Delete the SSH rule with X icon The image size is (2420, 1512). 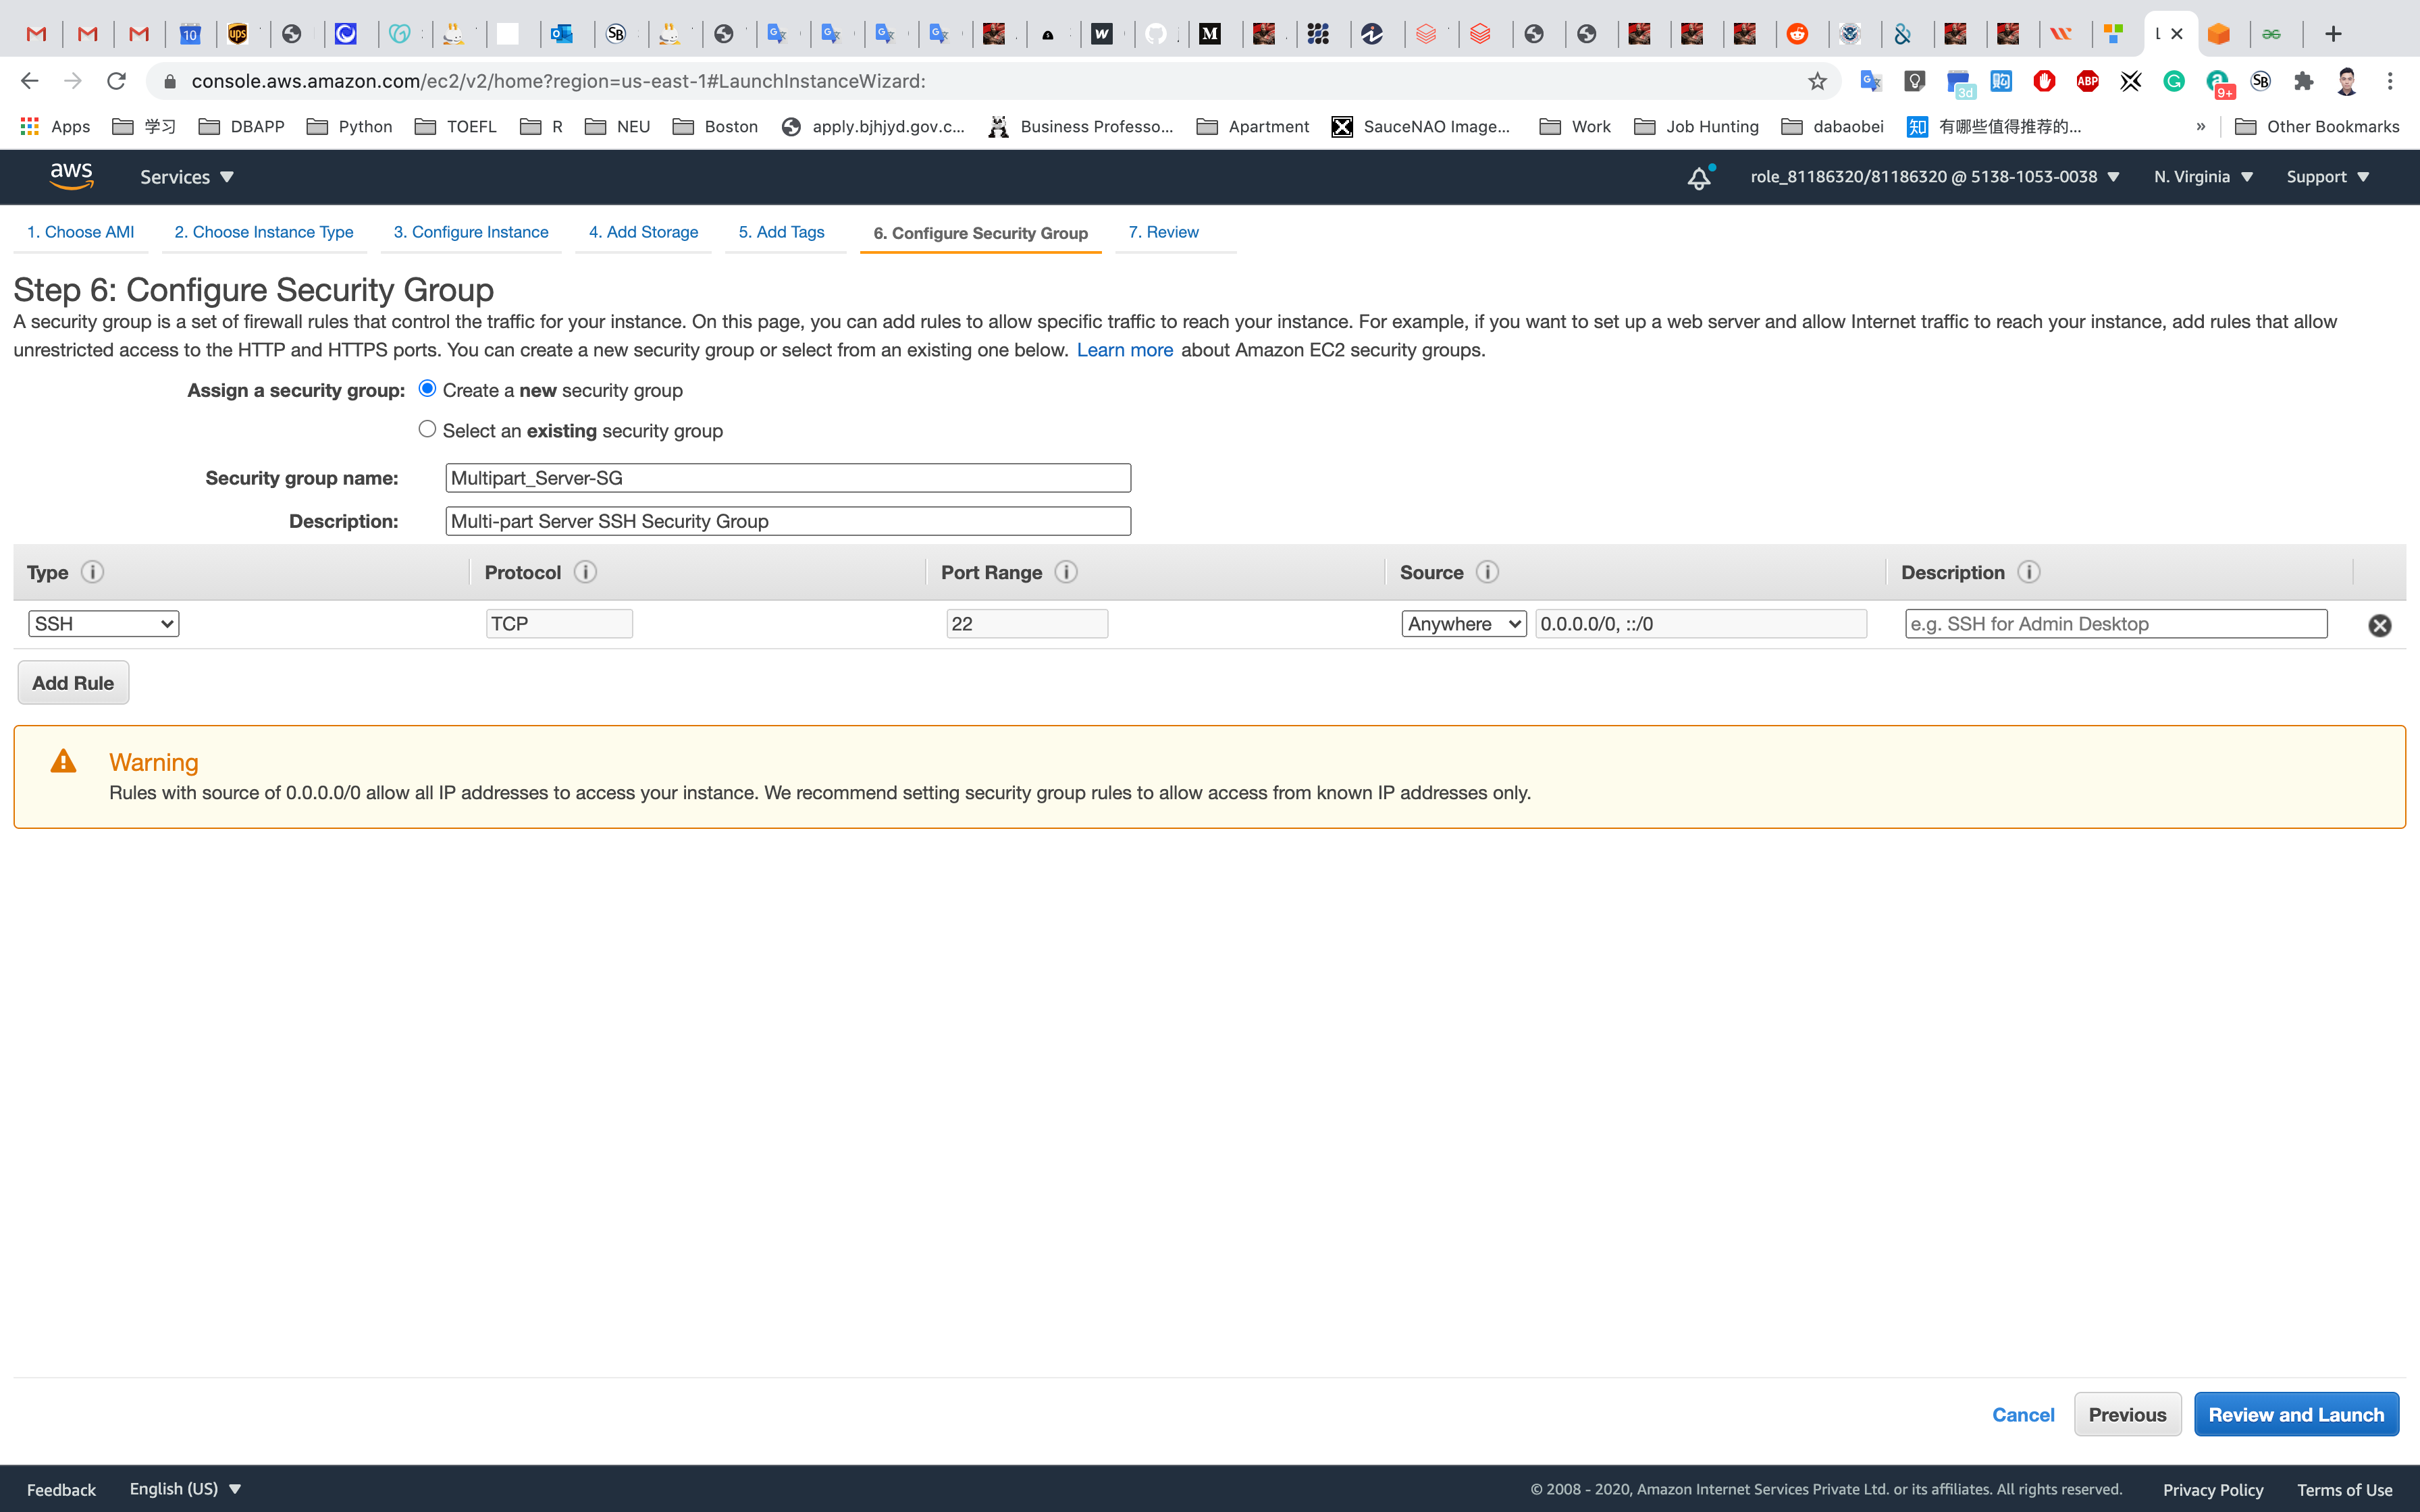[x=2379, y=625]
